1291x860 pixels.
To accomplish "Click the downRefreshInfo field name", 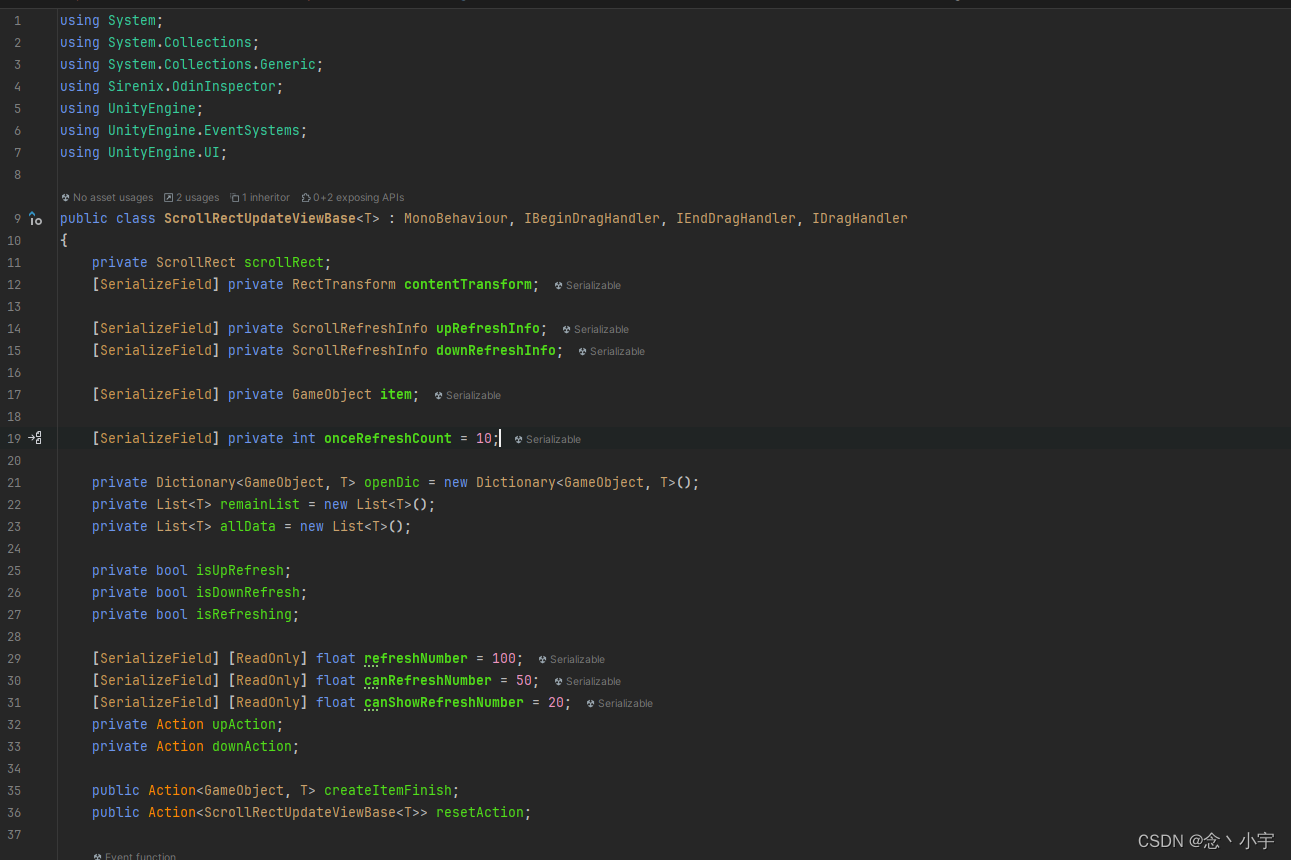I will click(x=496, y=351).
